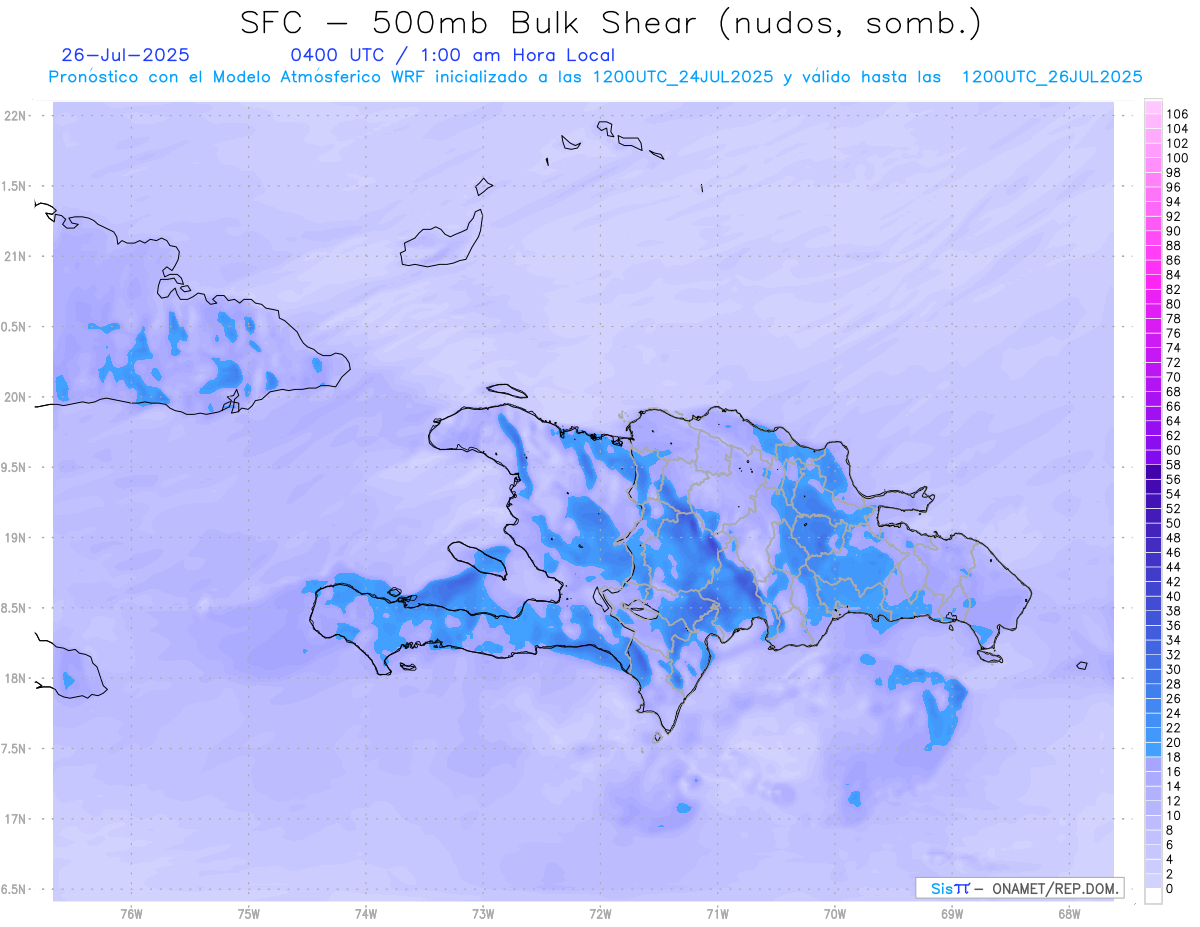Click the "71W" longitude label
Screen dimensions: 1200x927
[717, 913]
